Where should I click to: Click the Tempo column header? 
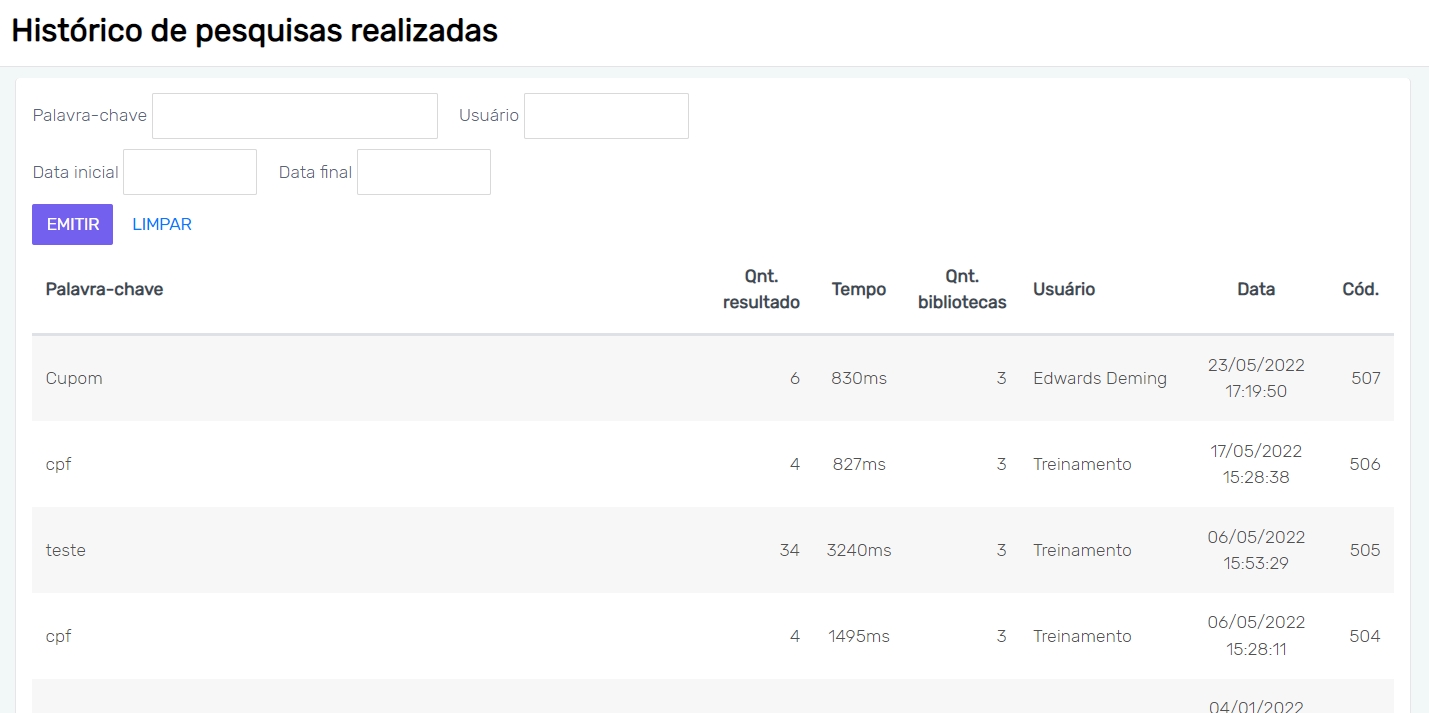858,289
